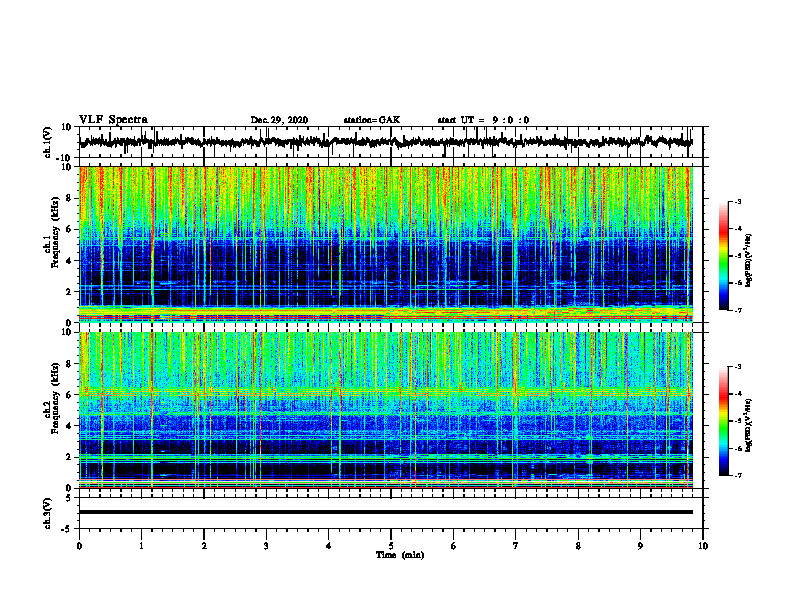
Task: Click the ch.1 spectrogram color scale bar
Action: point(723,256)
